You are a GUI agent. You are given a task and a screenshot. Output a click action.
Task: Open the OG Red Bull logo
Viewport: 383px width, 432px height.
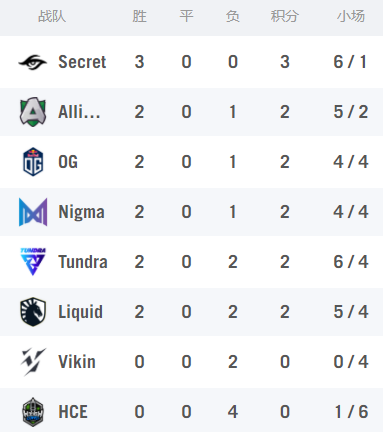coord(33,162)
